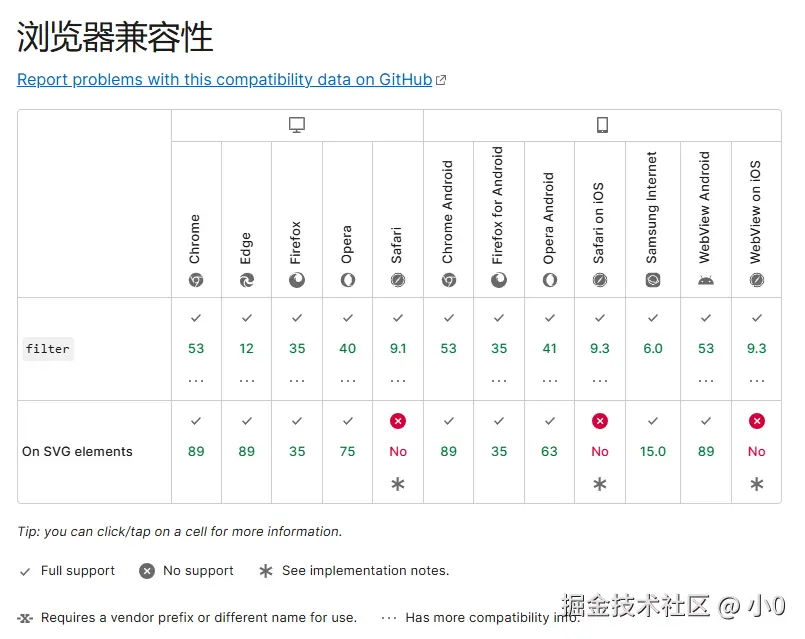
Task: Click the Chrome browser icon
Action: click(x=196, y=281)
